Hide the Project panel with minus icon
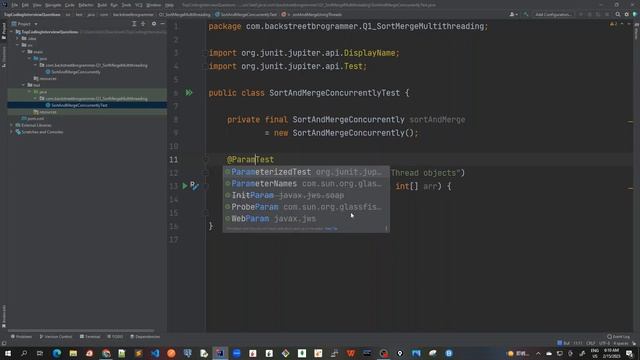Image resolution: width=640 pixels, height=360 pixels. (x=162, y=24)
